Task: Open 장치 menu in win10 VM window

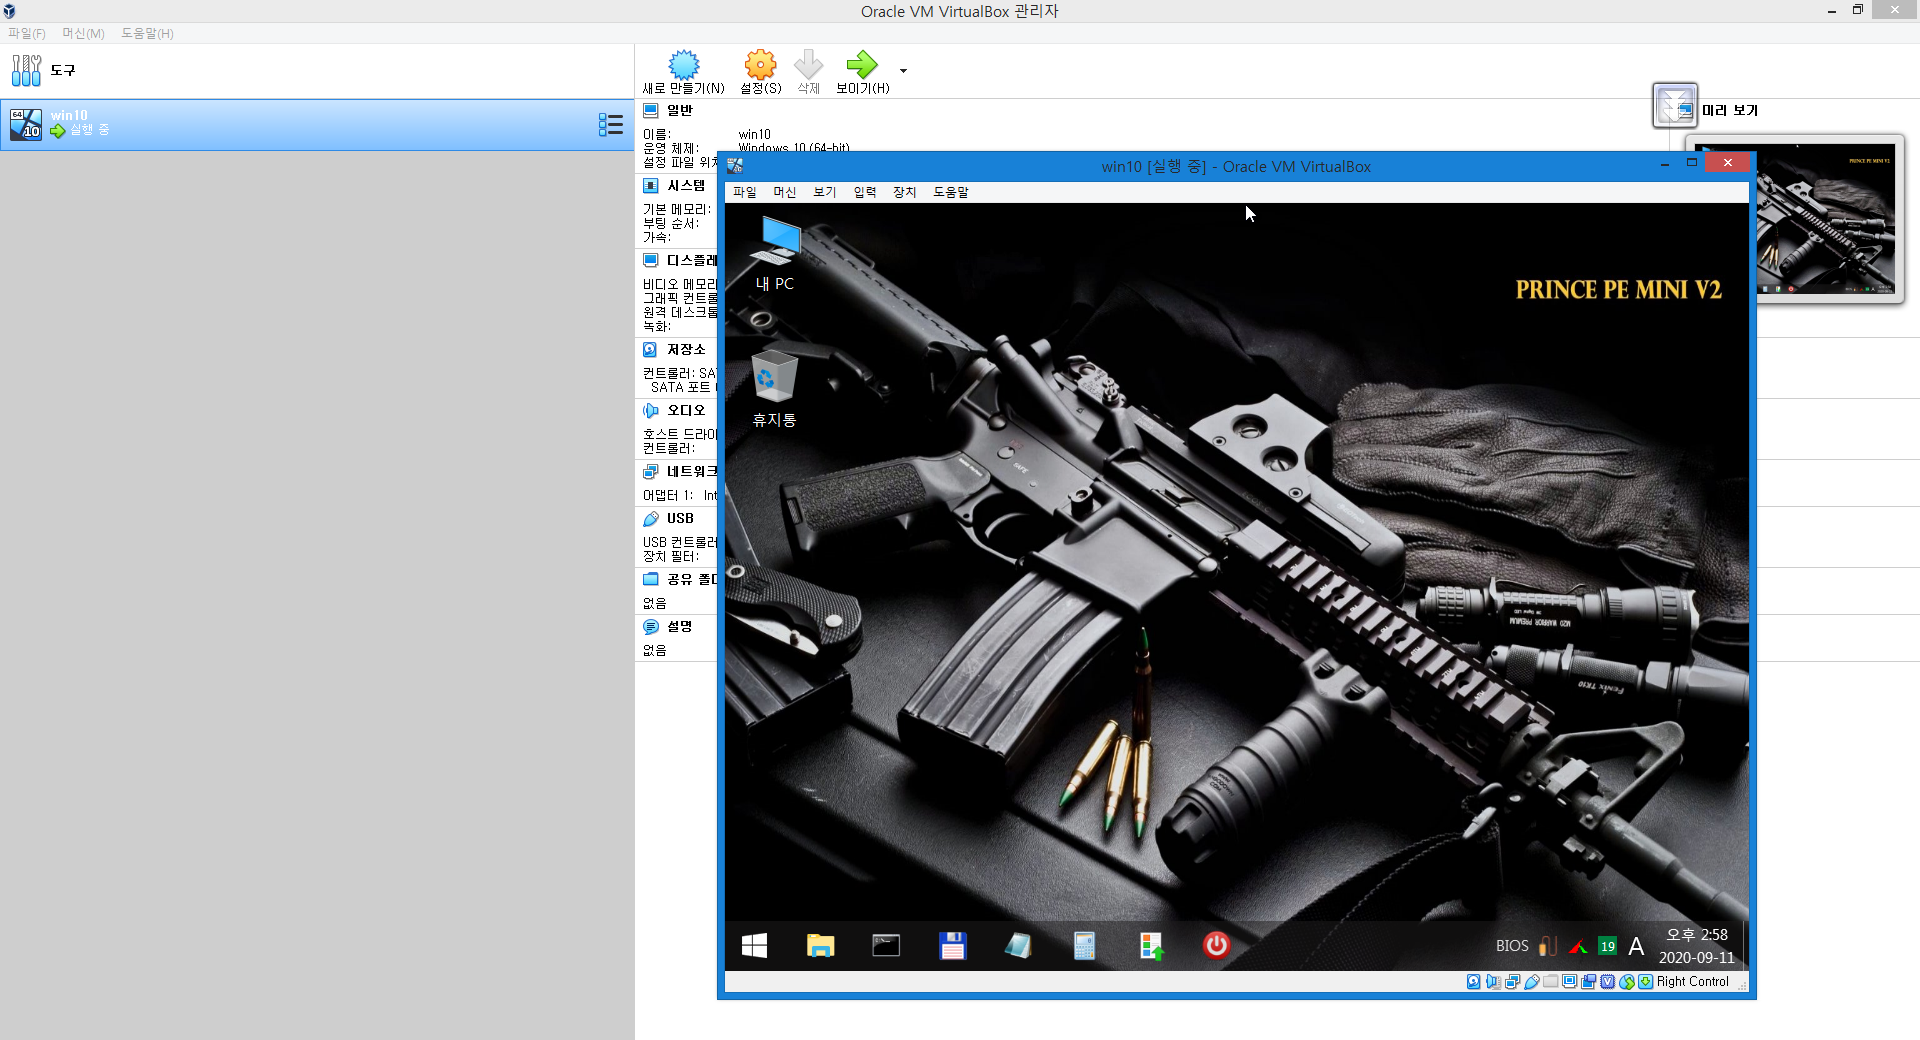Action: 904,192
